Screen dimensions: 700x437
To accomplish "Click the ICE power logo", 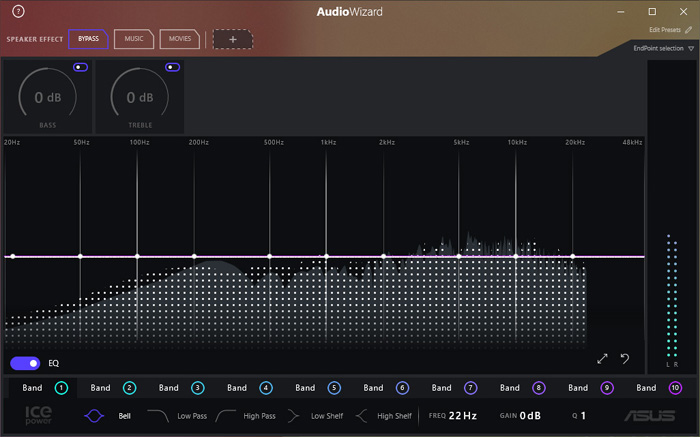I will click(x=38, y=415).
